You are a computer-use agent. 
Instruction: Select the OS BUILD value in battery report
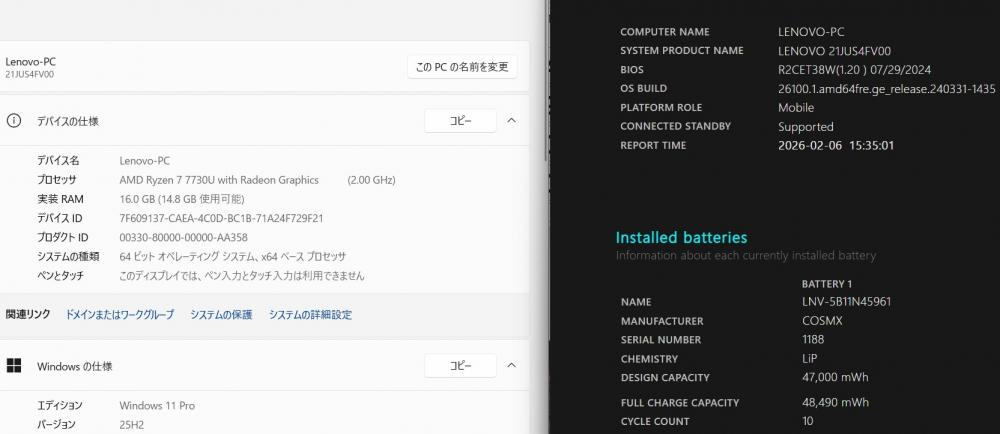(886, 89)
